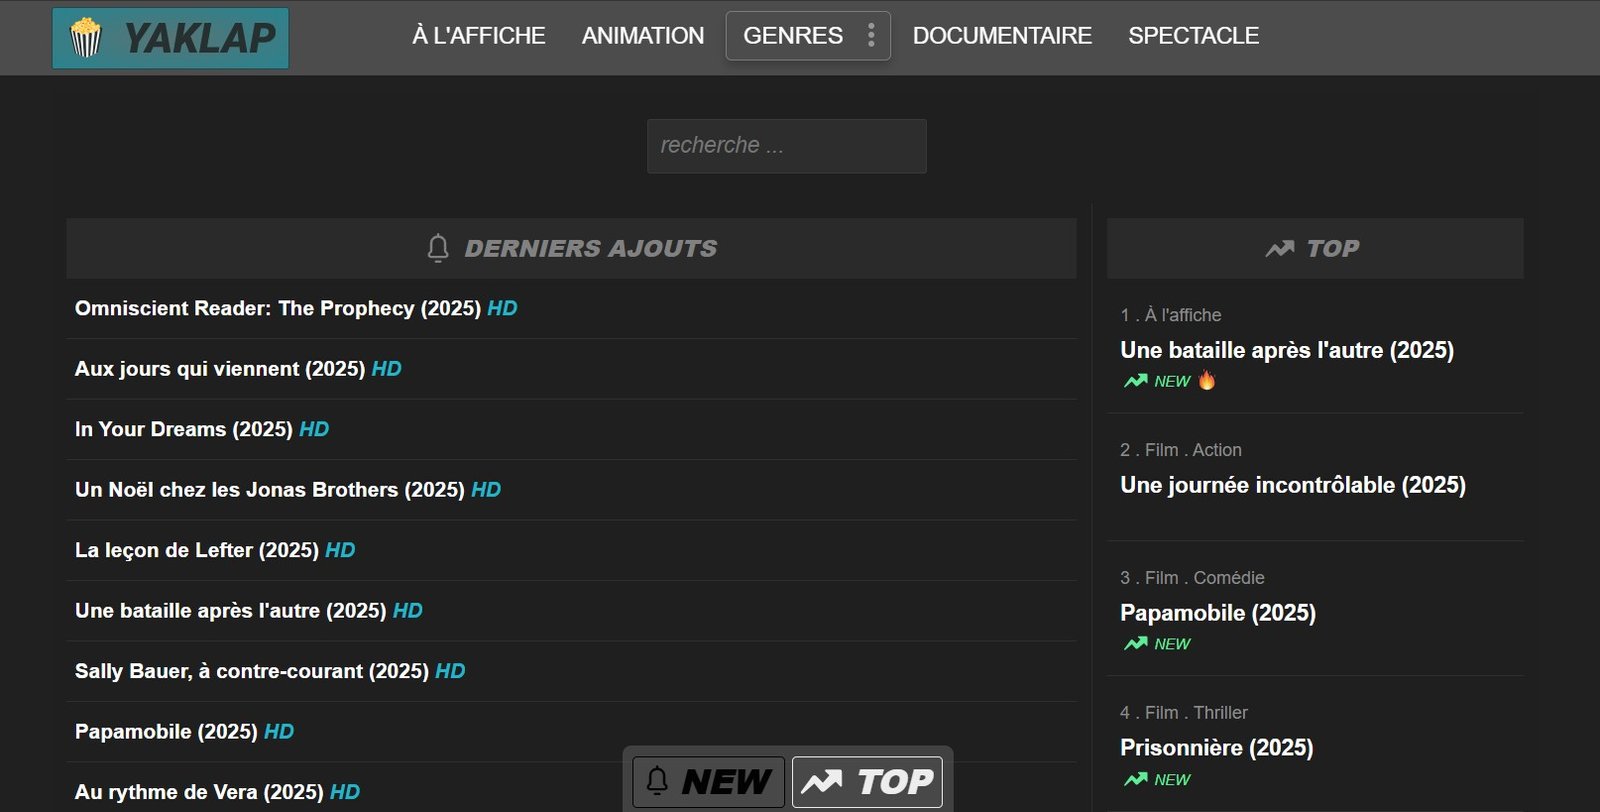Focus the recherche search field
The image size is (1600, 812).
786,146
